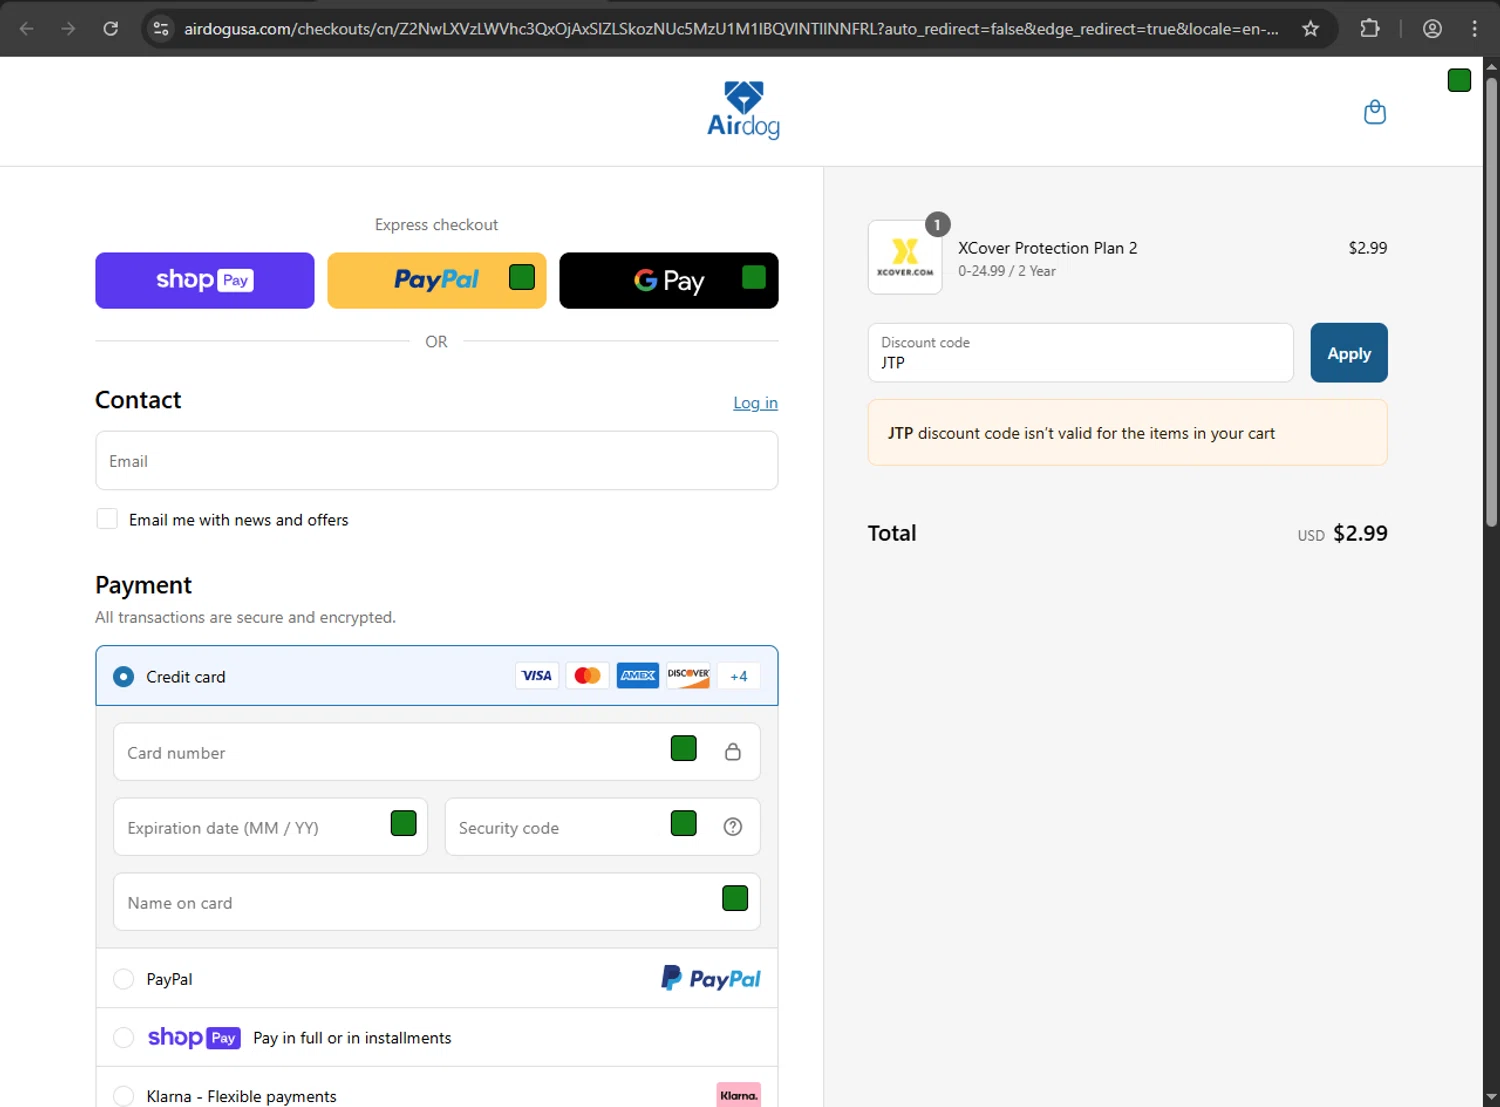Focus the Card number field
1500x1107 pixels.
437,752
